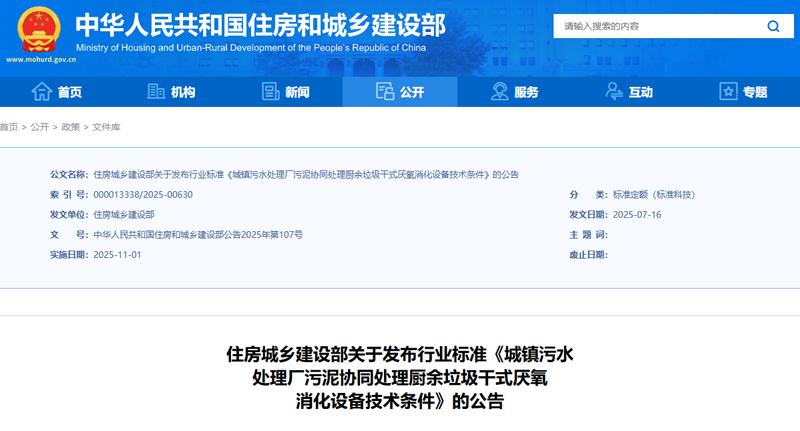
Task: Go to 政策 in the breadcrumb
Action: pos(70,127)
